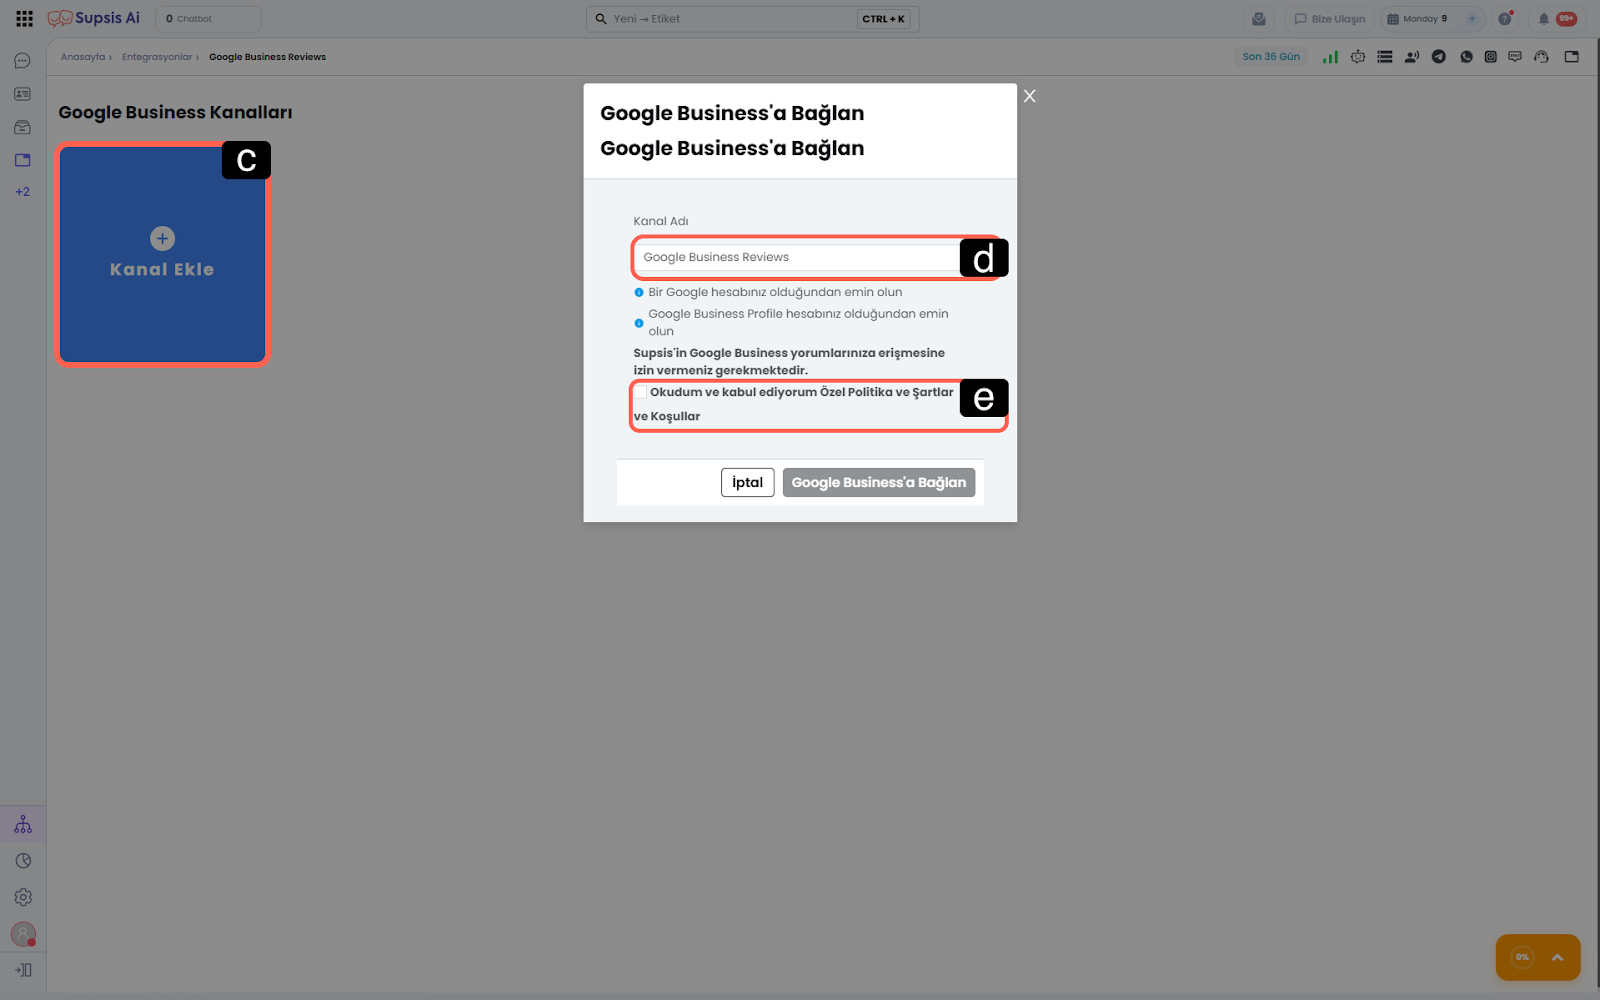Click the green signal bars icon
This screenshot has height=1000, width=1600.
coord(1330,57)
